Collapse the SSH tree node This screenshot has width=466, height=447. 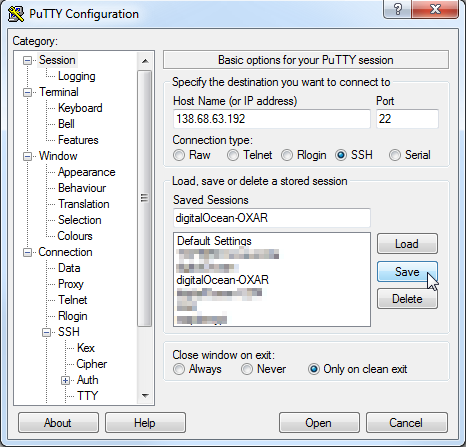(46, 332)
